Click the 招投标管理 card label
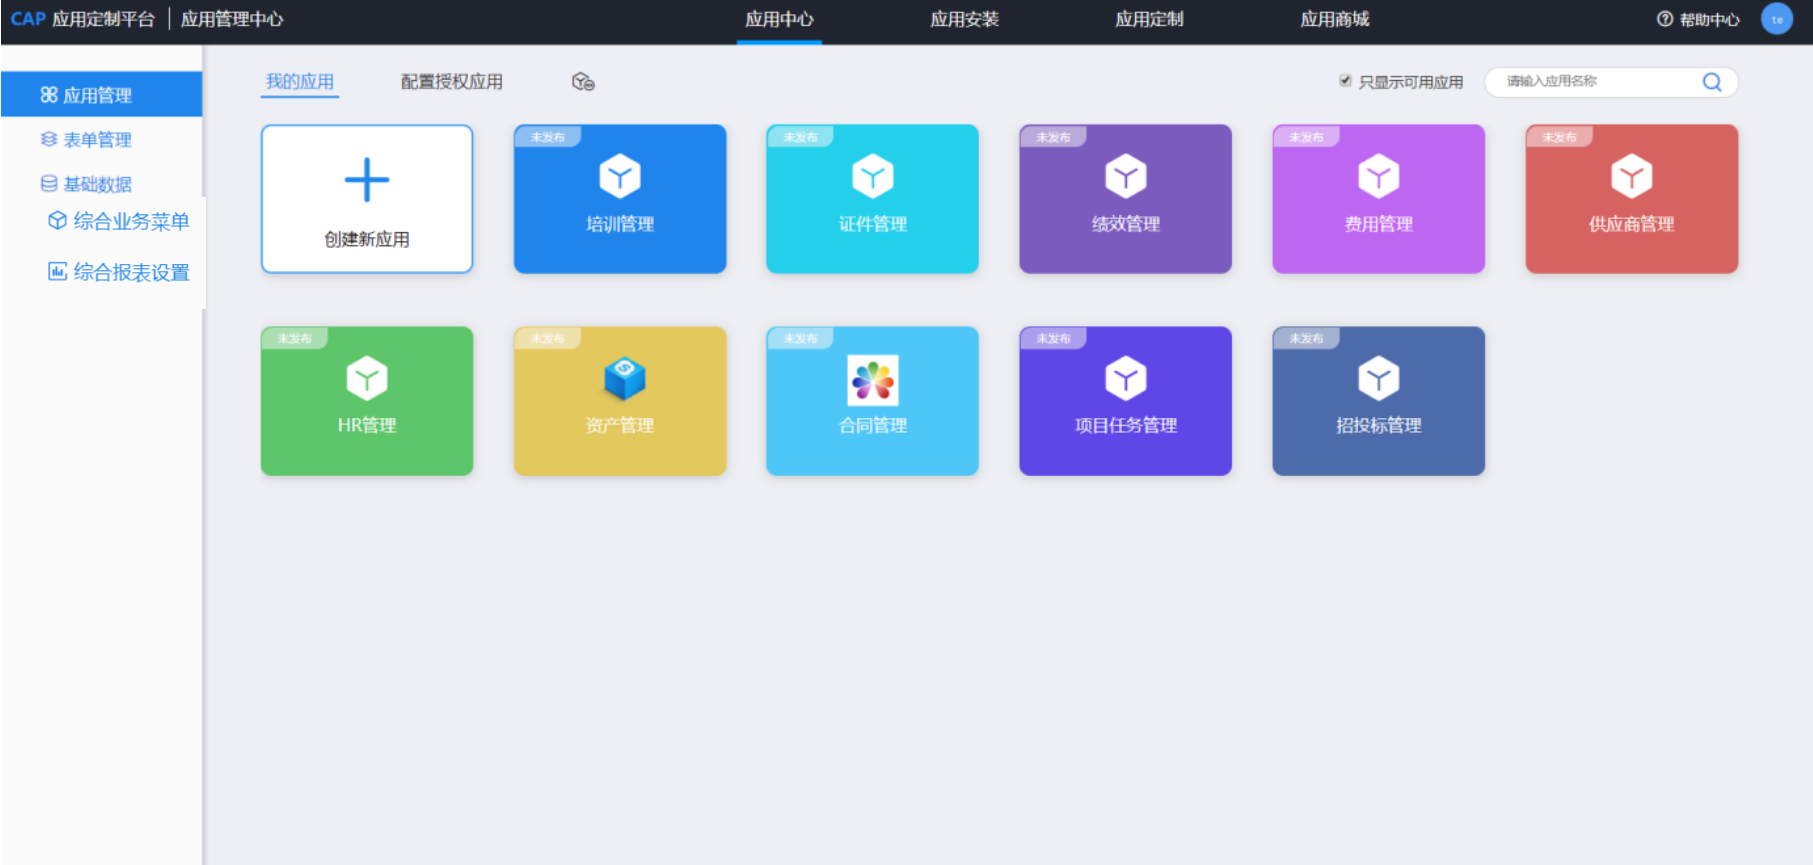This screenshot has height=865, width=1813. point(1379,425)
